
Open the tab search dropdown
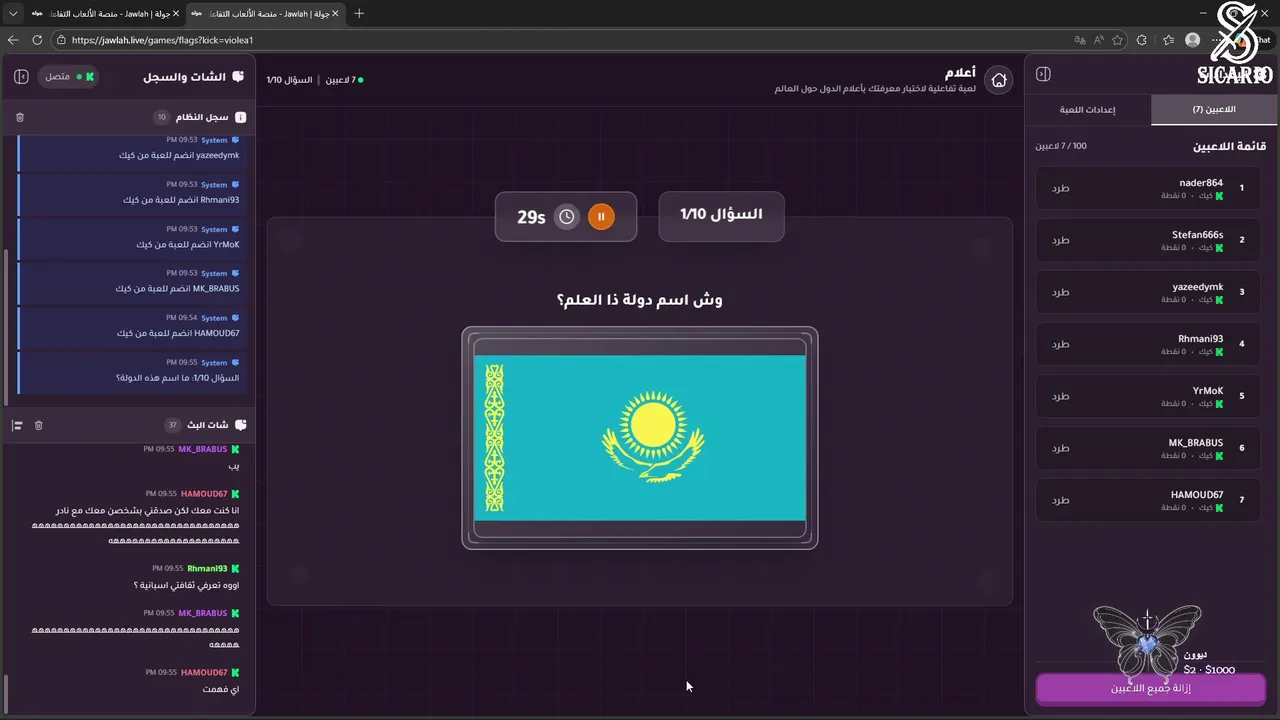click(x=13, y=13)
